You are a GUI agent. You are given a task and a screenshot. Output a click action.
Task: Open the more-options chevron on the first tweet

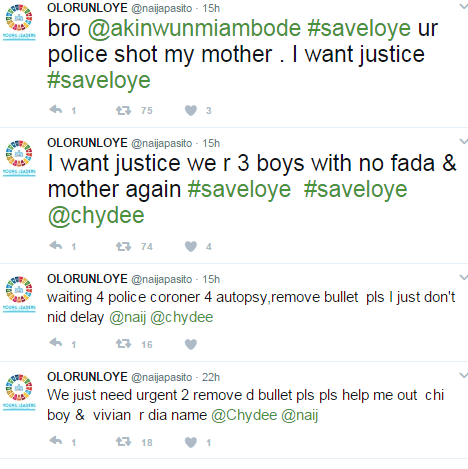464,6
